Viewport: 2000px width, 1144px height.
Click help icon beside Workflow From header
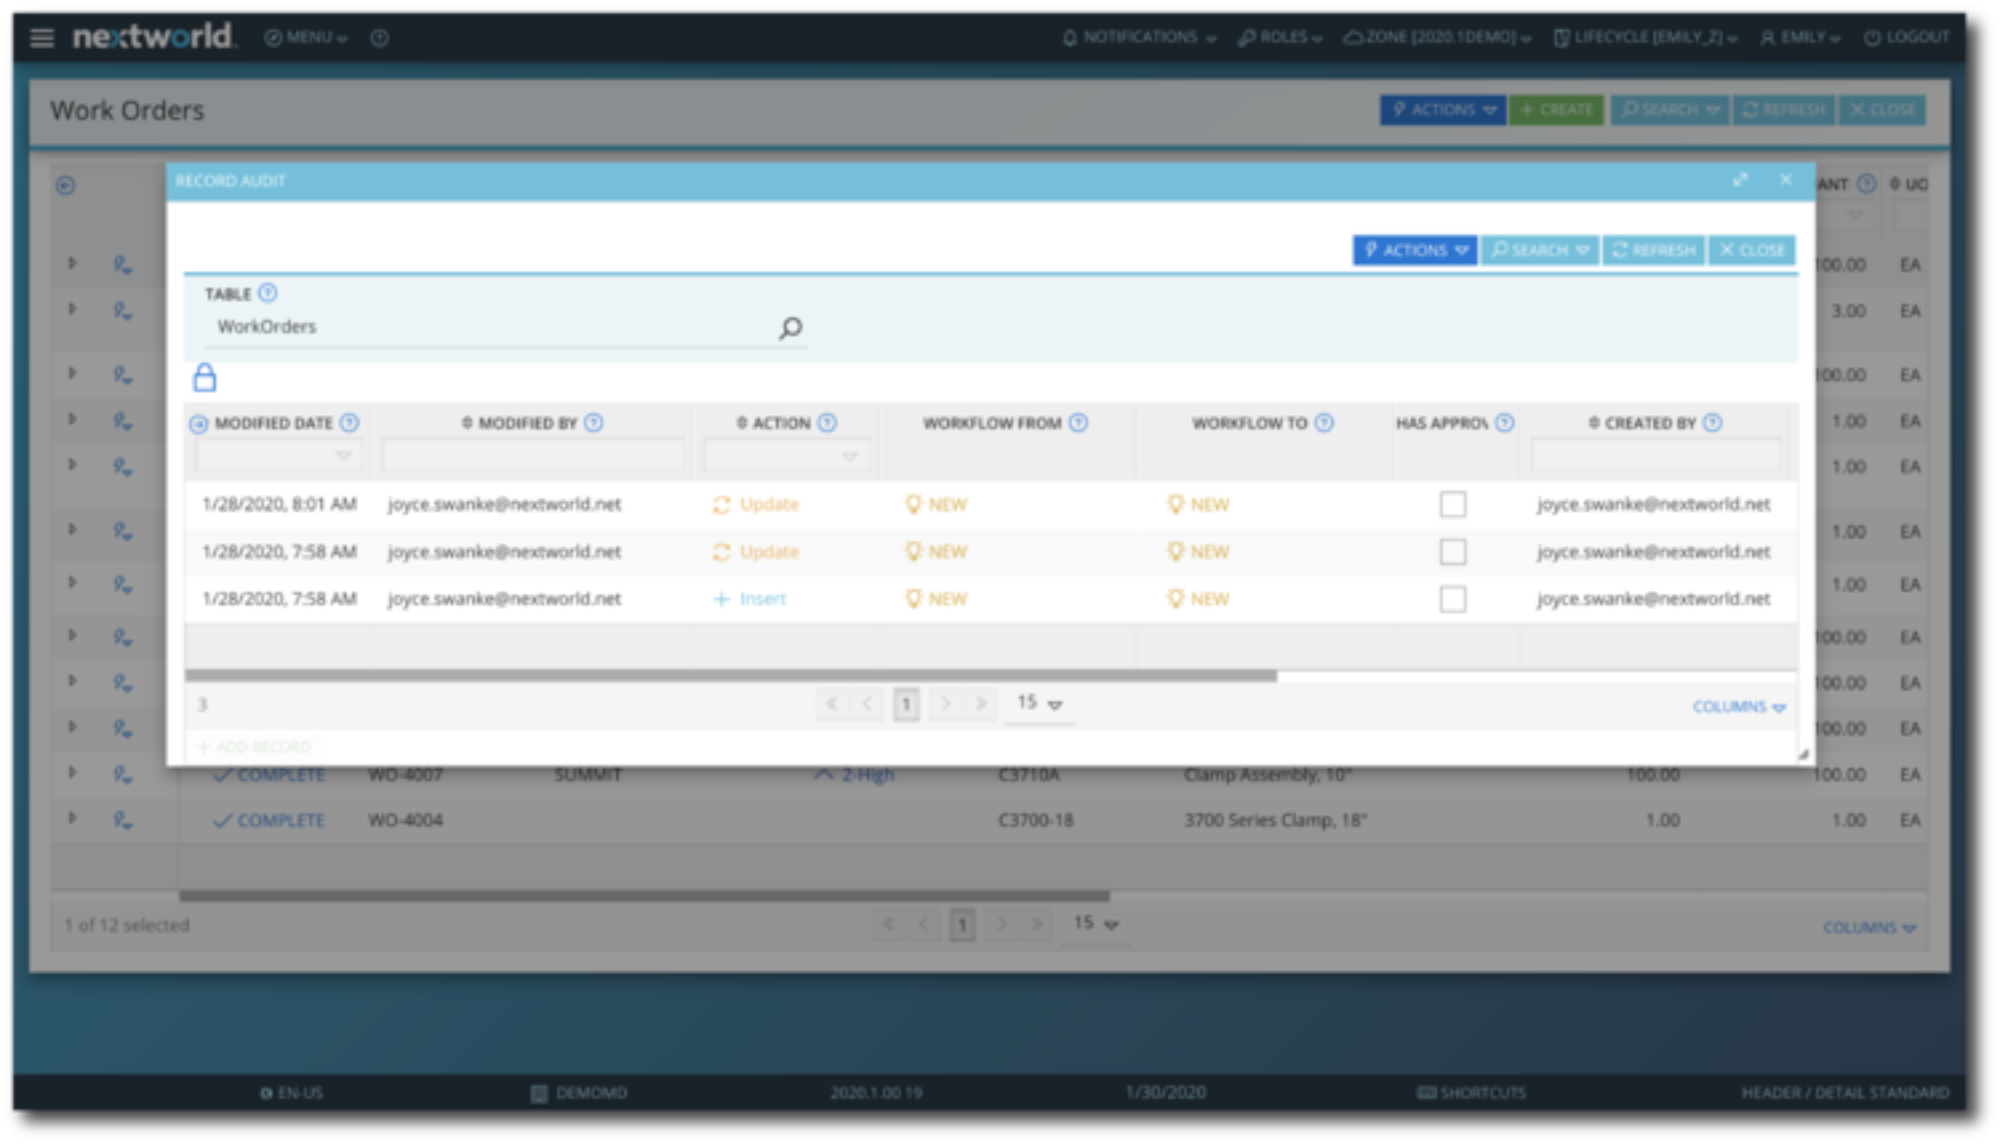[1078, 423]
